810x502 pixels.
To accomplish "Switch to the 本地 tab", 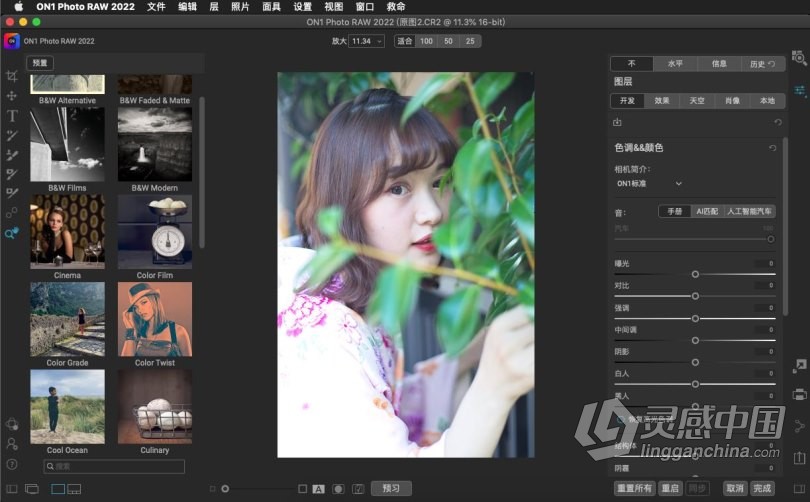I will 767,101.
